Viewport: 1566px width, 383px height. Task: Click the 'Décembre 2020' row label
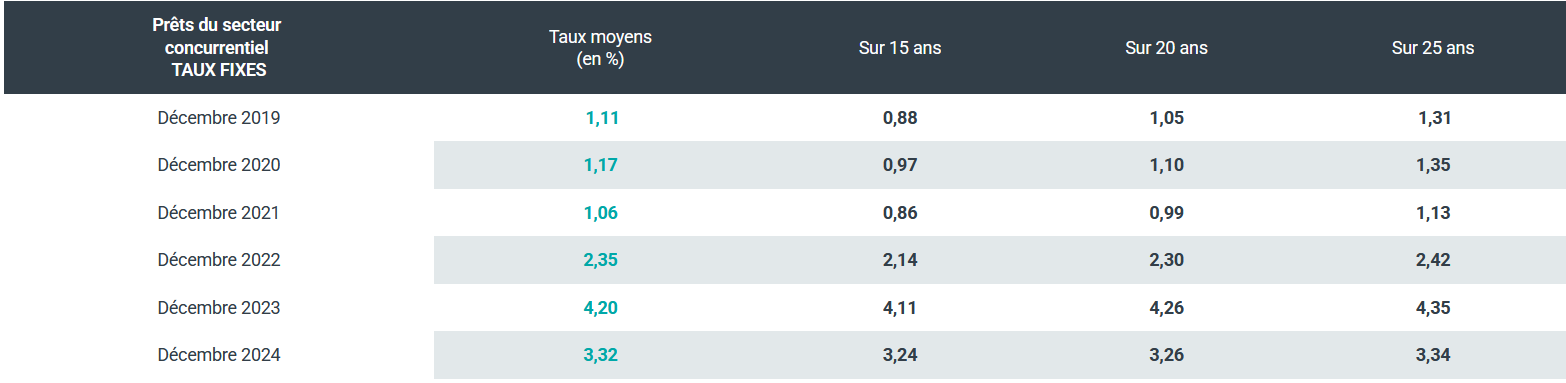[x=219, y=165]
